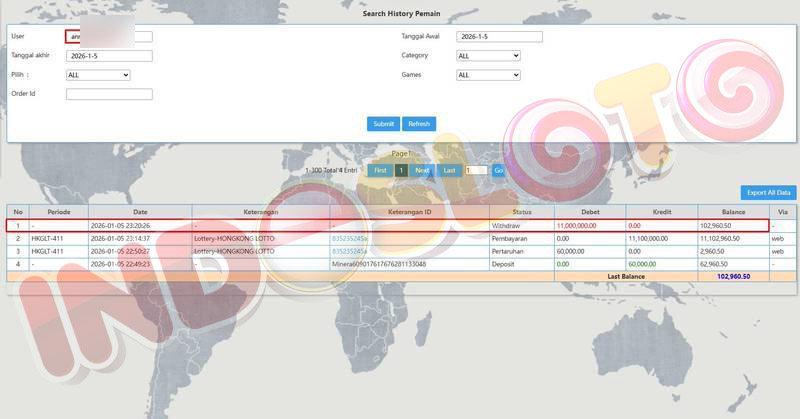Select page 1 in pagination
The height and width of the screenshot is (419, 800).
(x=401, y=170)
